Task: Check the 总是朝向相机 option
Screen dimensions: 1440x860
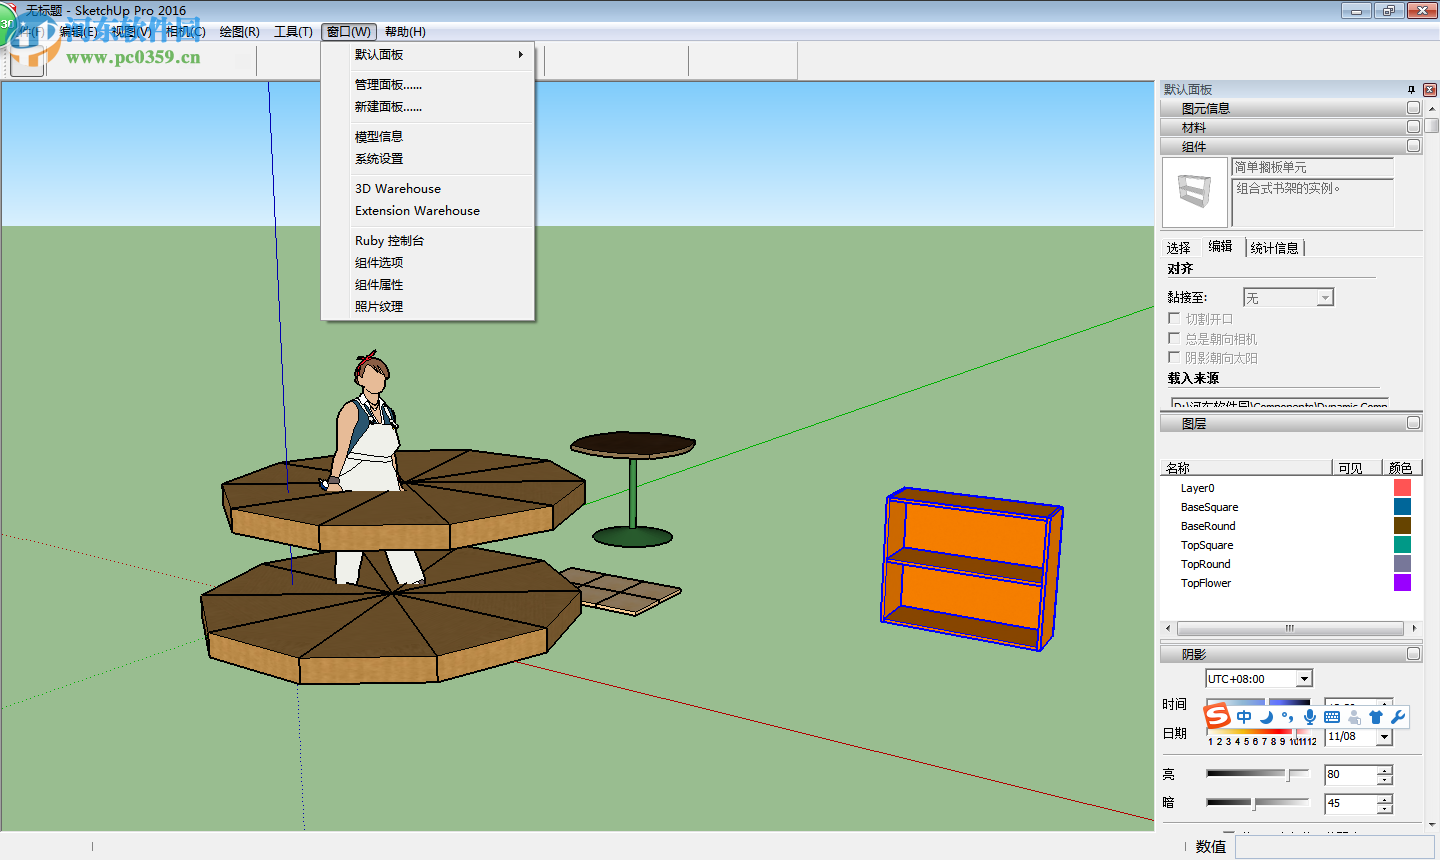Action: click(x=1174, y=338)
